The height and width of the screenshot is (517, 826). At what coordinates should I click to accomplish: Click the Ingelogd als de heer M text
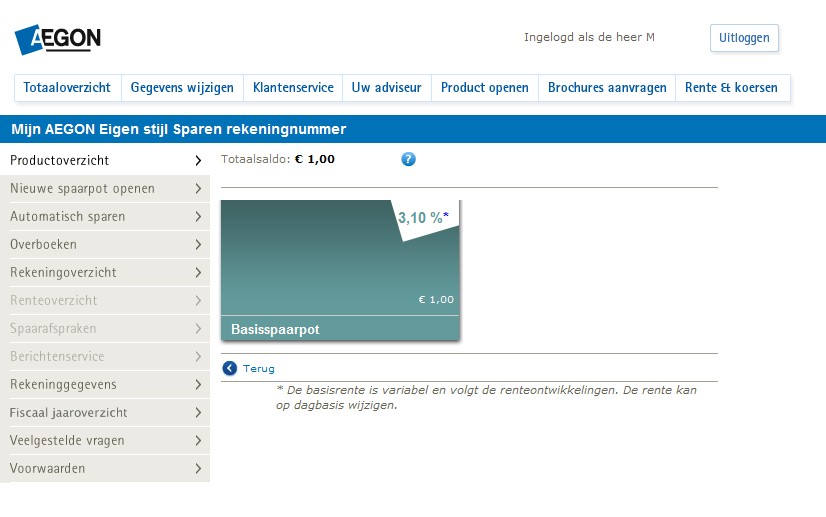(x=589, y=37)
